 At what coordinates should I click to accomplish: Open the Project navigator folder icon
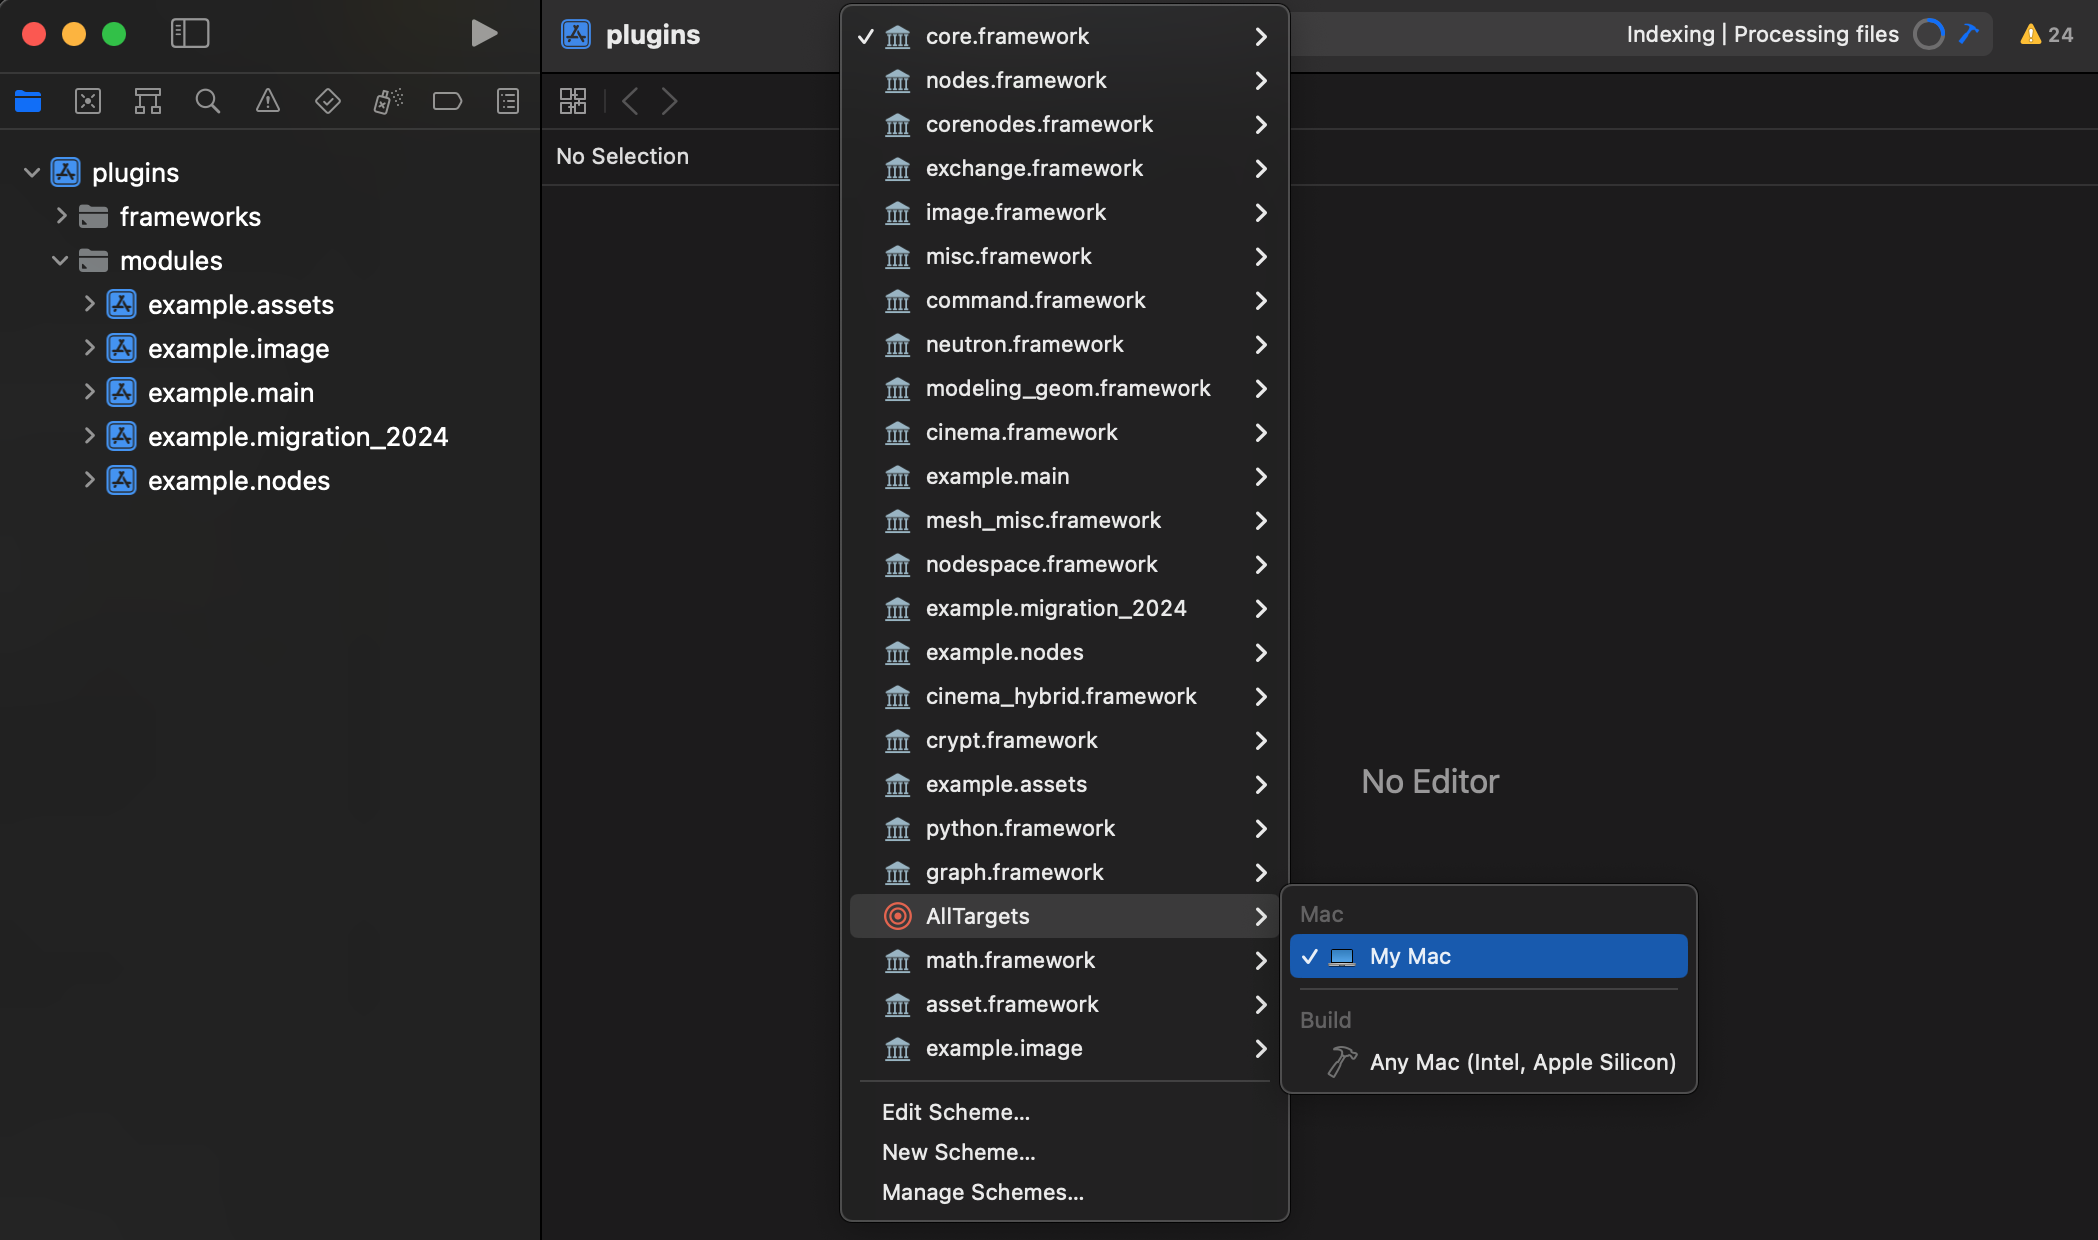coord(28,101)
